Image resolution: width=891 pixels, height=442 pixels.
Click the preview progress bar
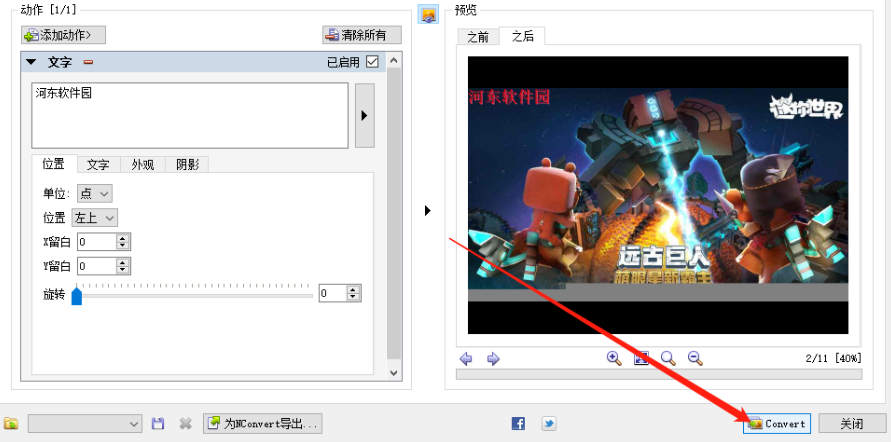click(x=659, y=374)
